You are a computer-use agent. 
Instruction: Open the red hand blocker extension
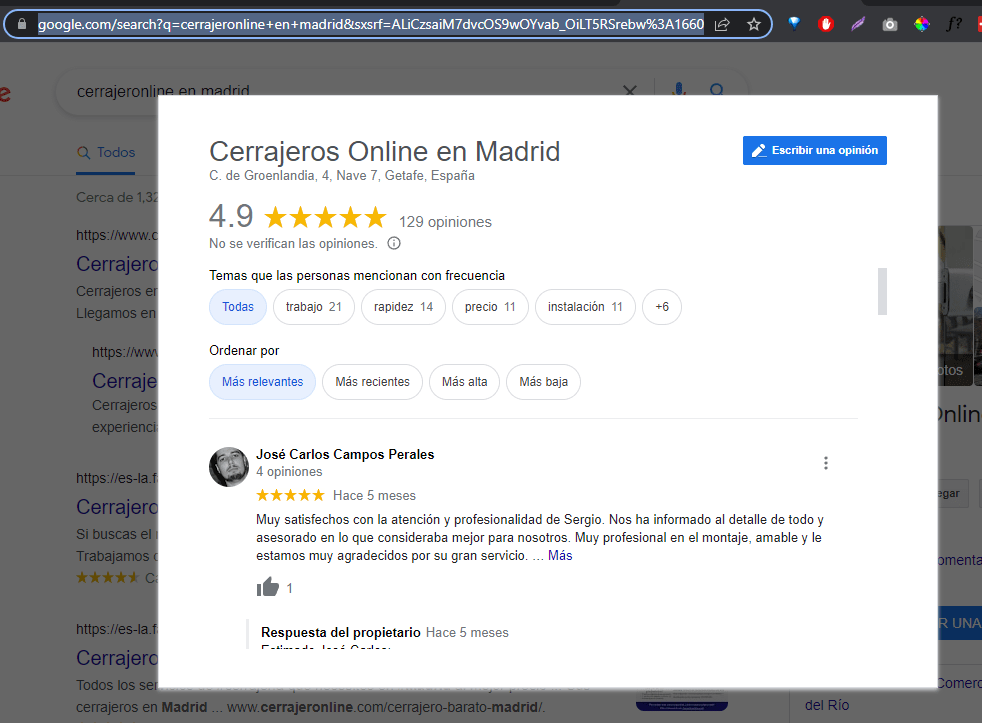(x=826, y=24)
